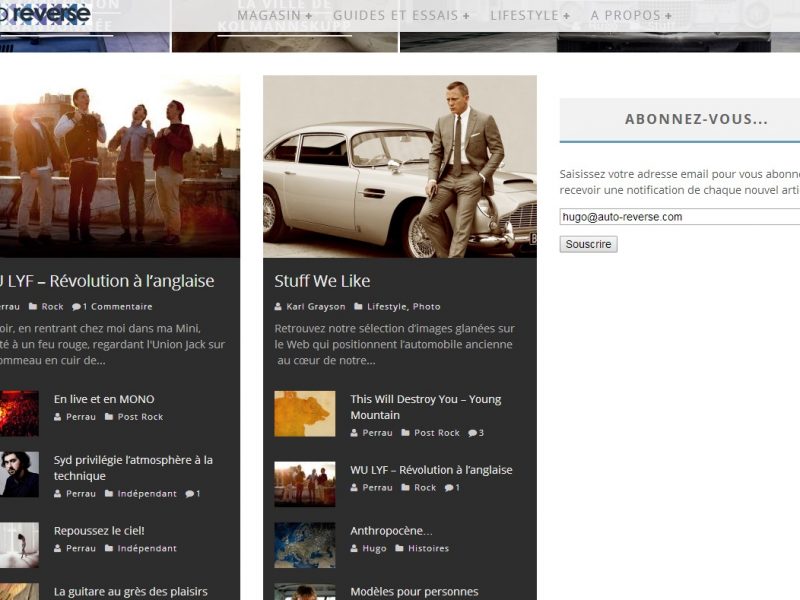The image size is (800, 600).
Task: Open the Lifestyle dropdown menu
Action: (x=530, y=16)
